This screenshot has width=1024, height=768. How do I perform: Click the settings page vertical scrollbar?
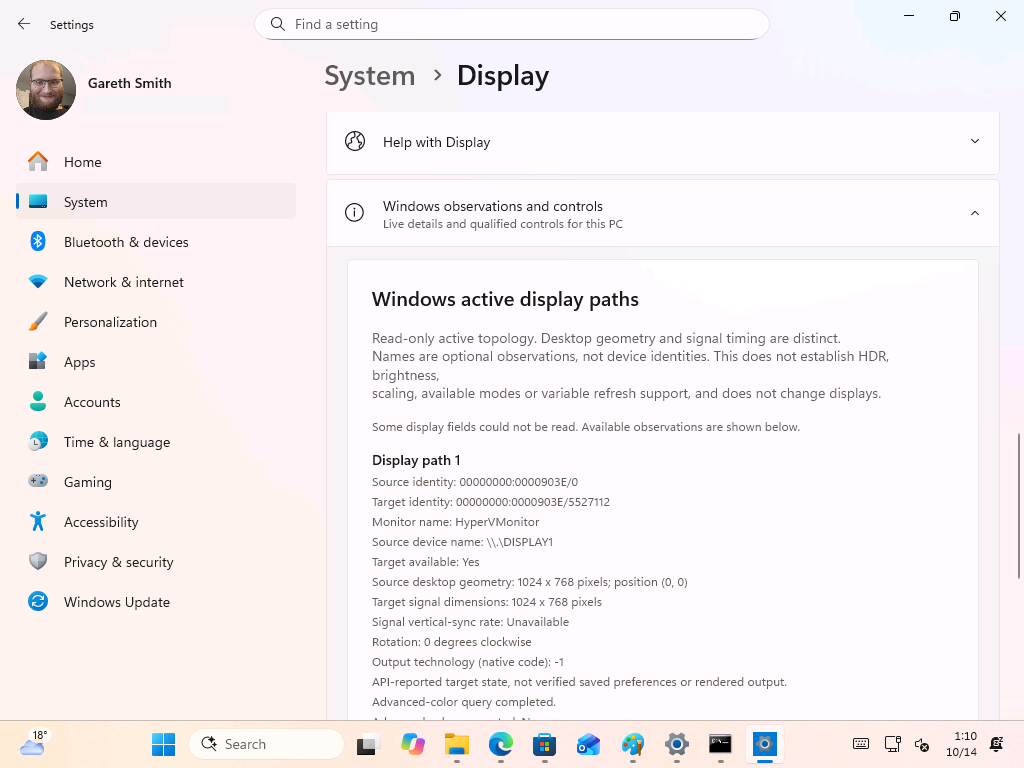1018,505
